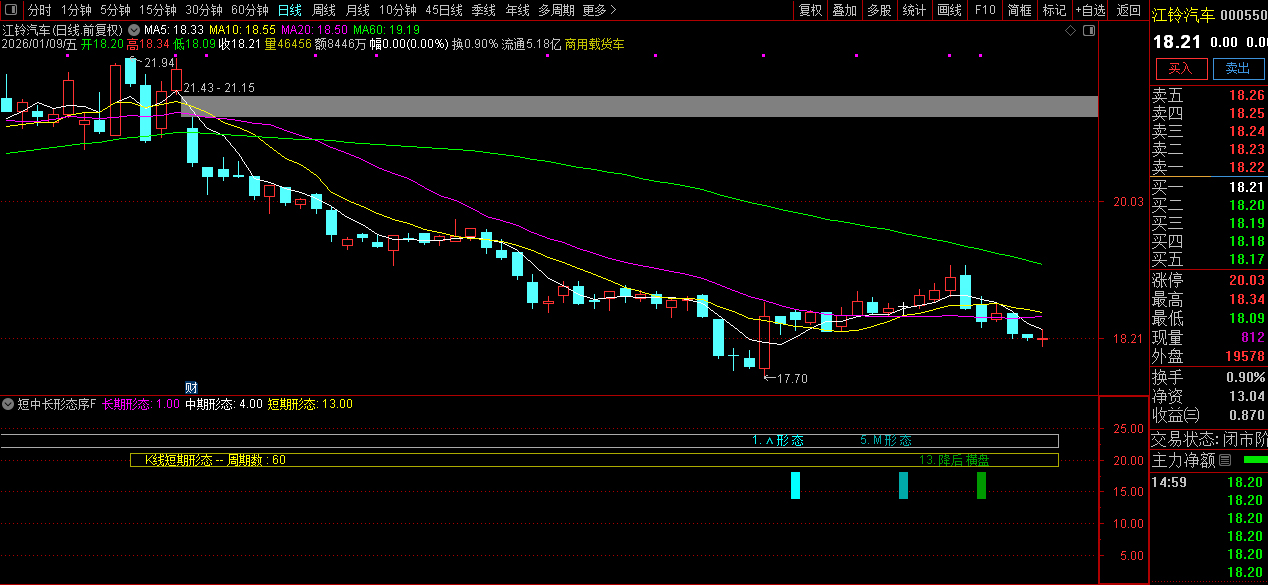Click the 返回 back button

1128,10
